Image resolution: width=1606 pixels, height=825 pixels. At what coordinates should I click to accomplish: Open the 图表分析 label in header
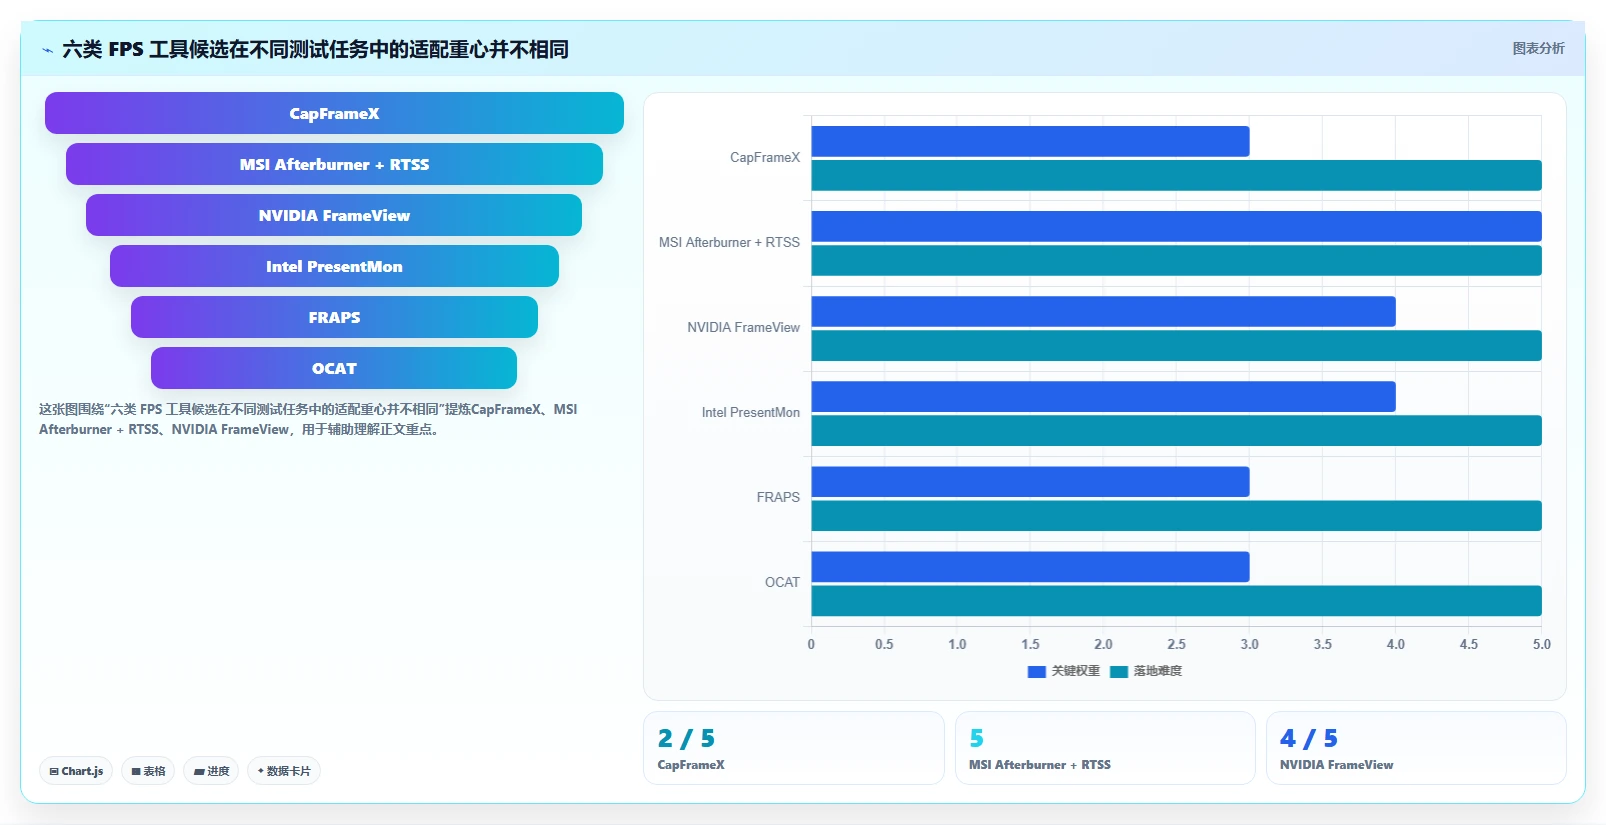(1538, 48)
